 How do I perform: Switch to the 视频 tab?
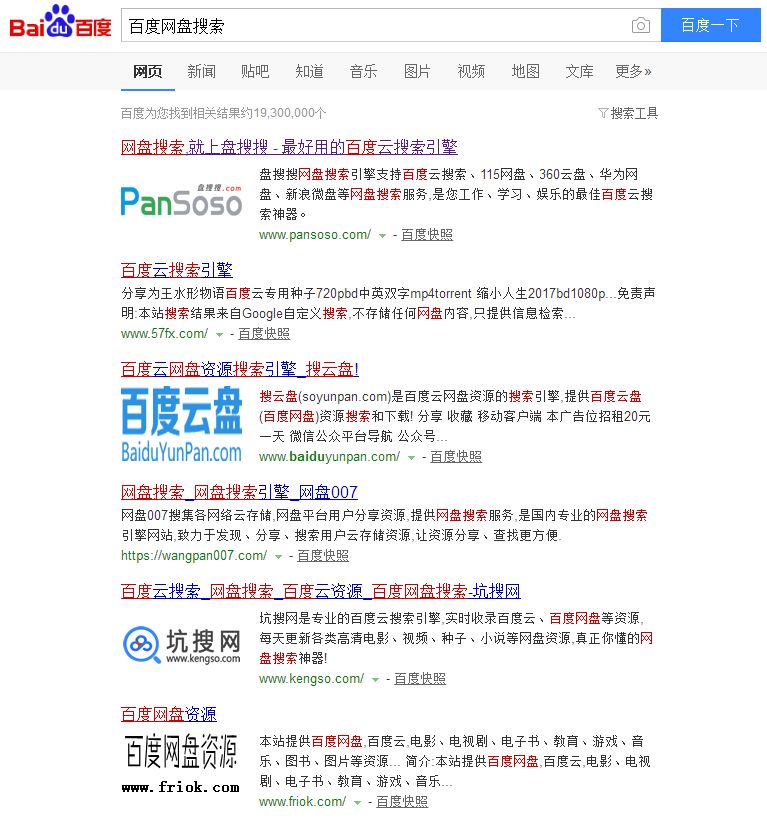[471, 71]
